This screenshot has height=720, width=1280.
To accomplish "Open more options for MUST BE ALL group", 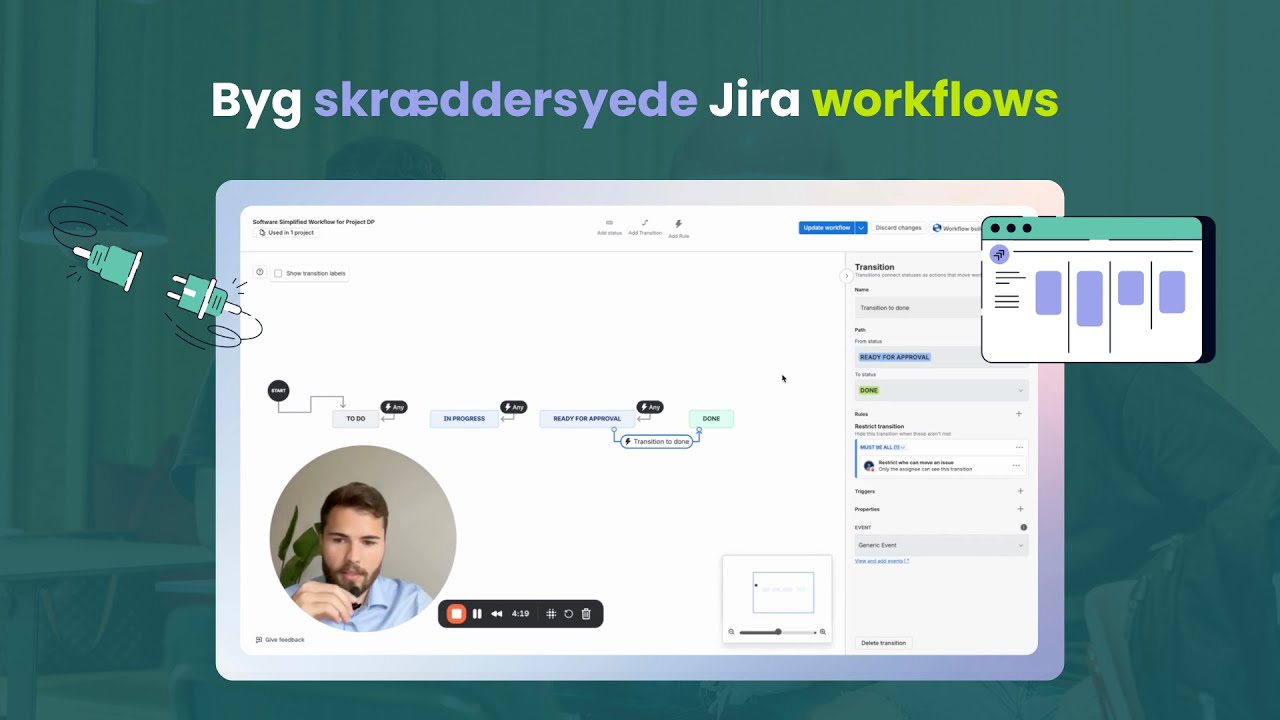I will tap(1019, 447).
